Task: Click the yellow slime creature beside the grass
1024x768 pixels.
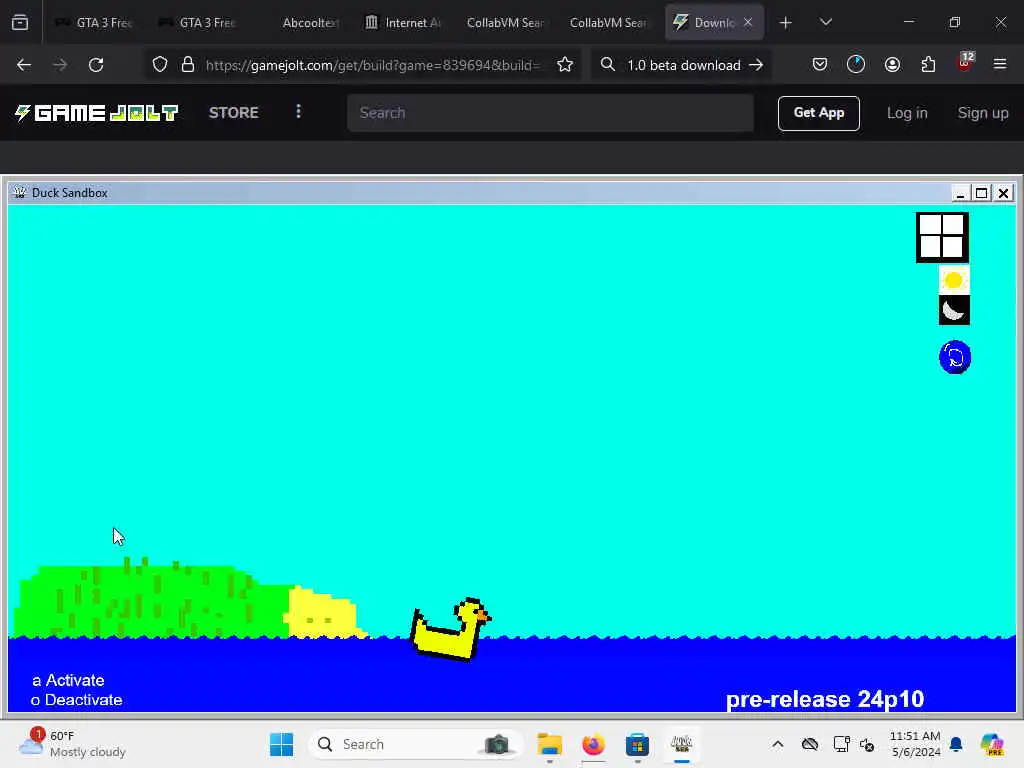Action: click(x=323, y=613)
